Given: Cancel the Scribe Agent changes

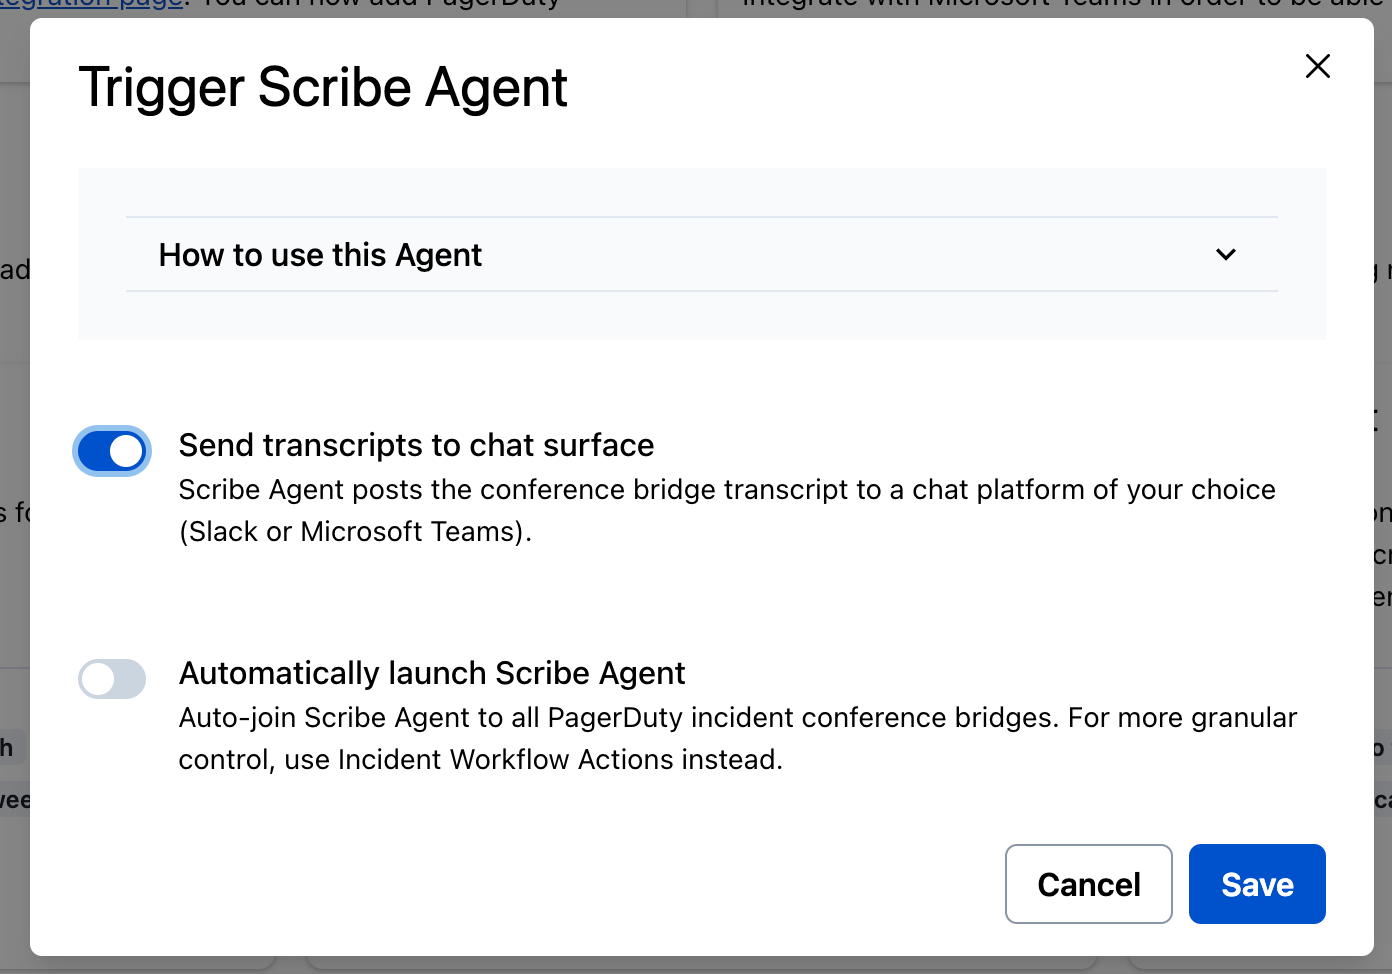Looking at the screenshot, I should 1088,884.
